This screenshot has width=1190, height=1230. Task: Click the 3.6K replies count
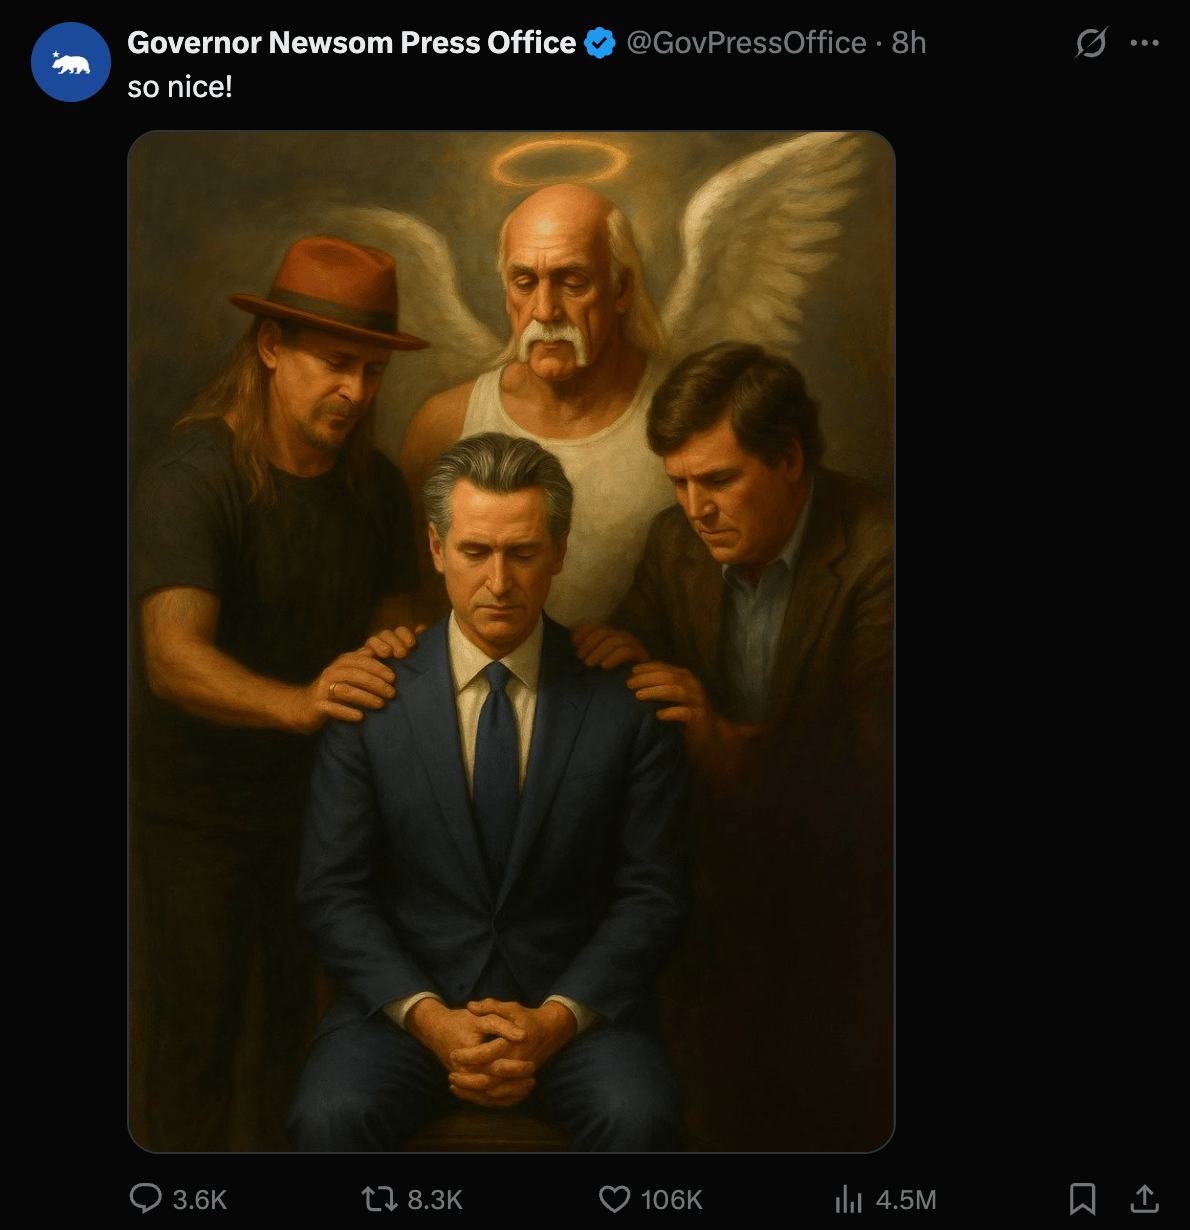pos(200,1199)
